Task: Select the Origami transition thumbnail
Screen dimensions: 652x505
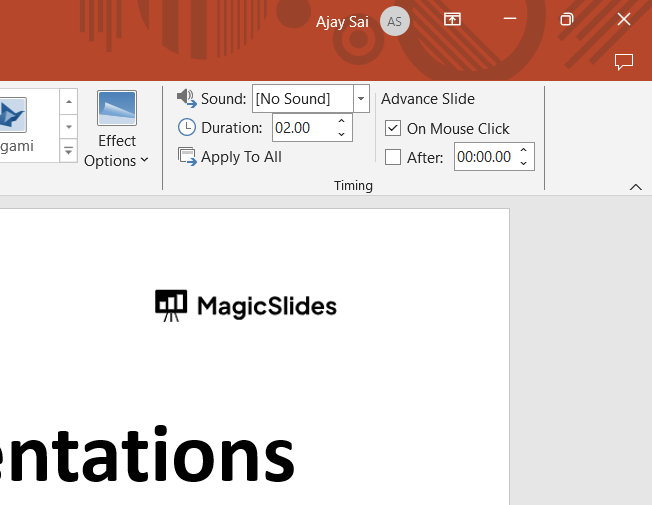Action: [13, 115]
